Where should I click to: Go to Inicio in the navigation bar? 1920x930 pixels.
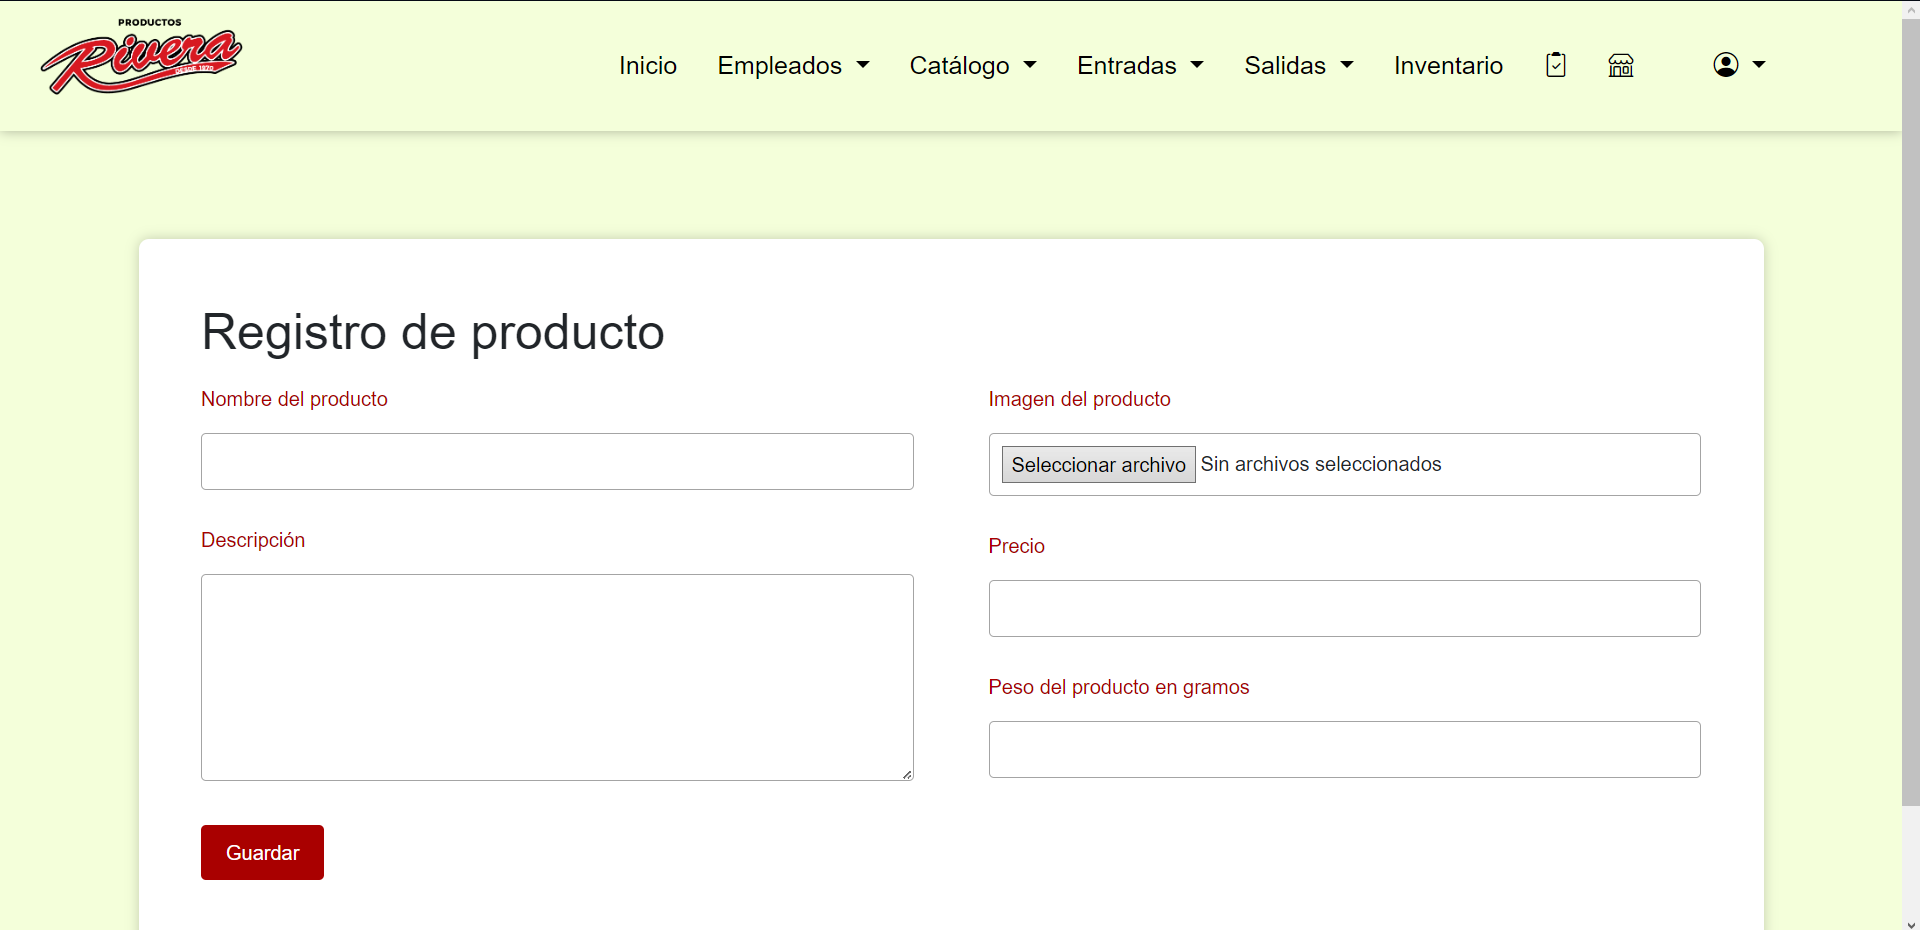click(648, 65)
